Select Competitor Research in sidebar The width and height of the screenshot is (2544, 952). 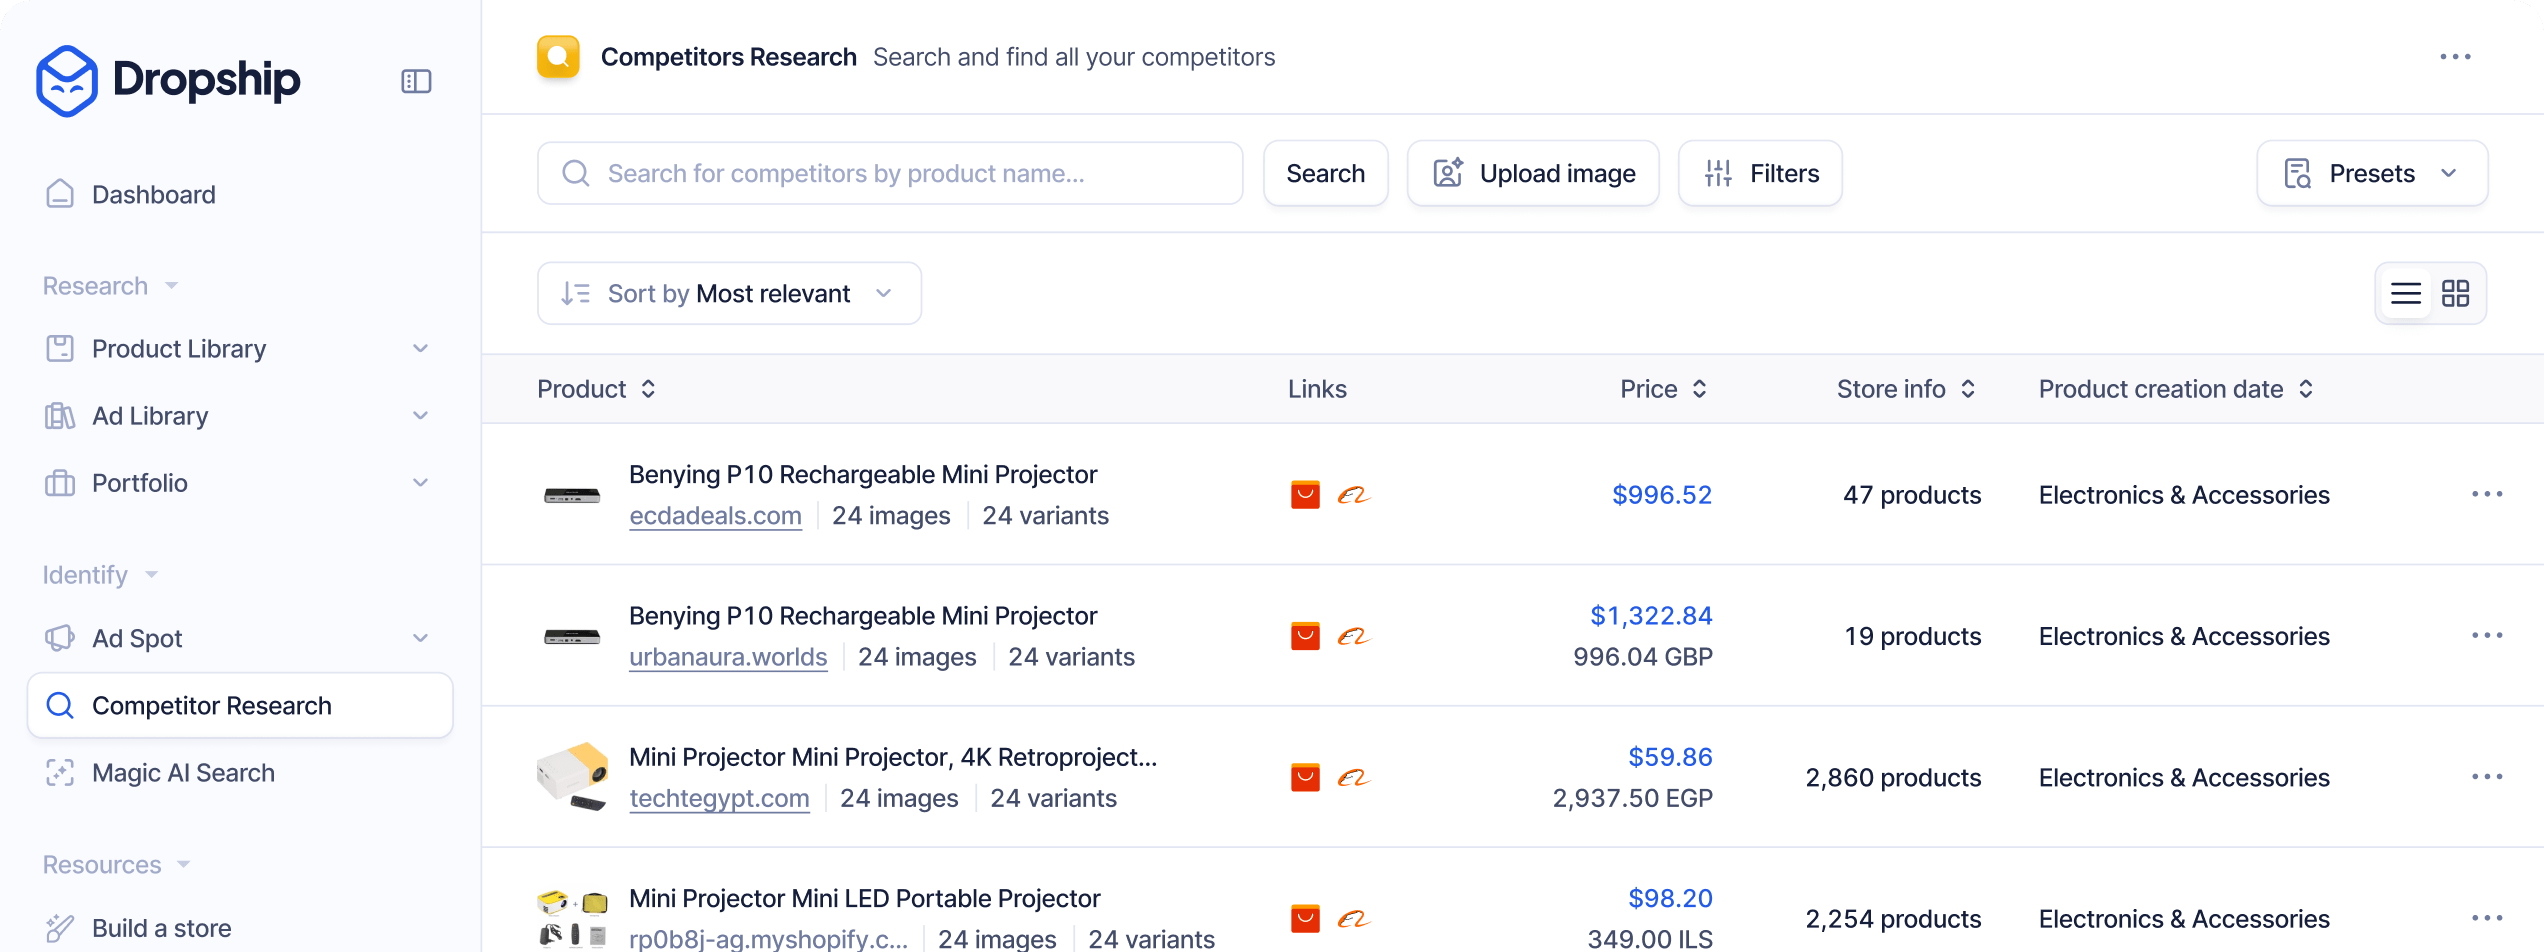tap(240, 706)
